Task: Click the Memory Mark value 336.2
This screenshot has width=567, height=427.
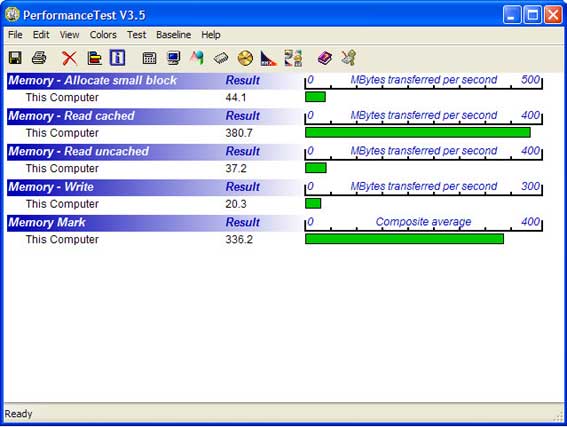Action: coord(239,239)
